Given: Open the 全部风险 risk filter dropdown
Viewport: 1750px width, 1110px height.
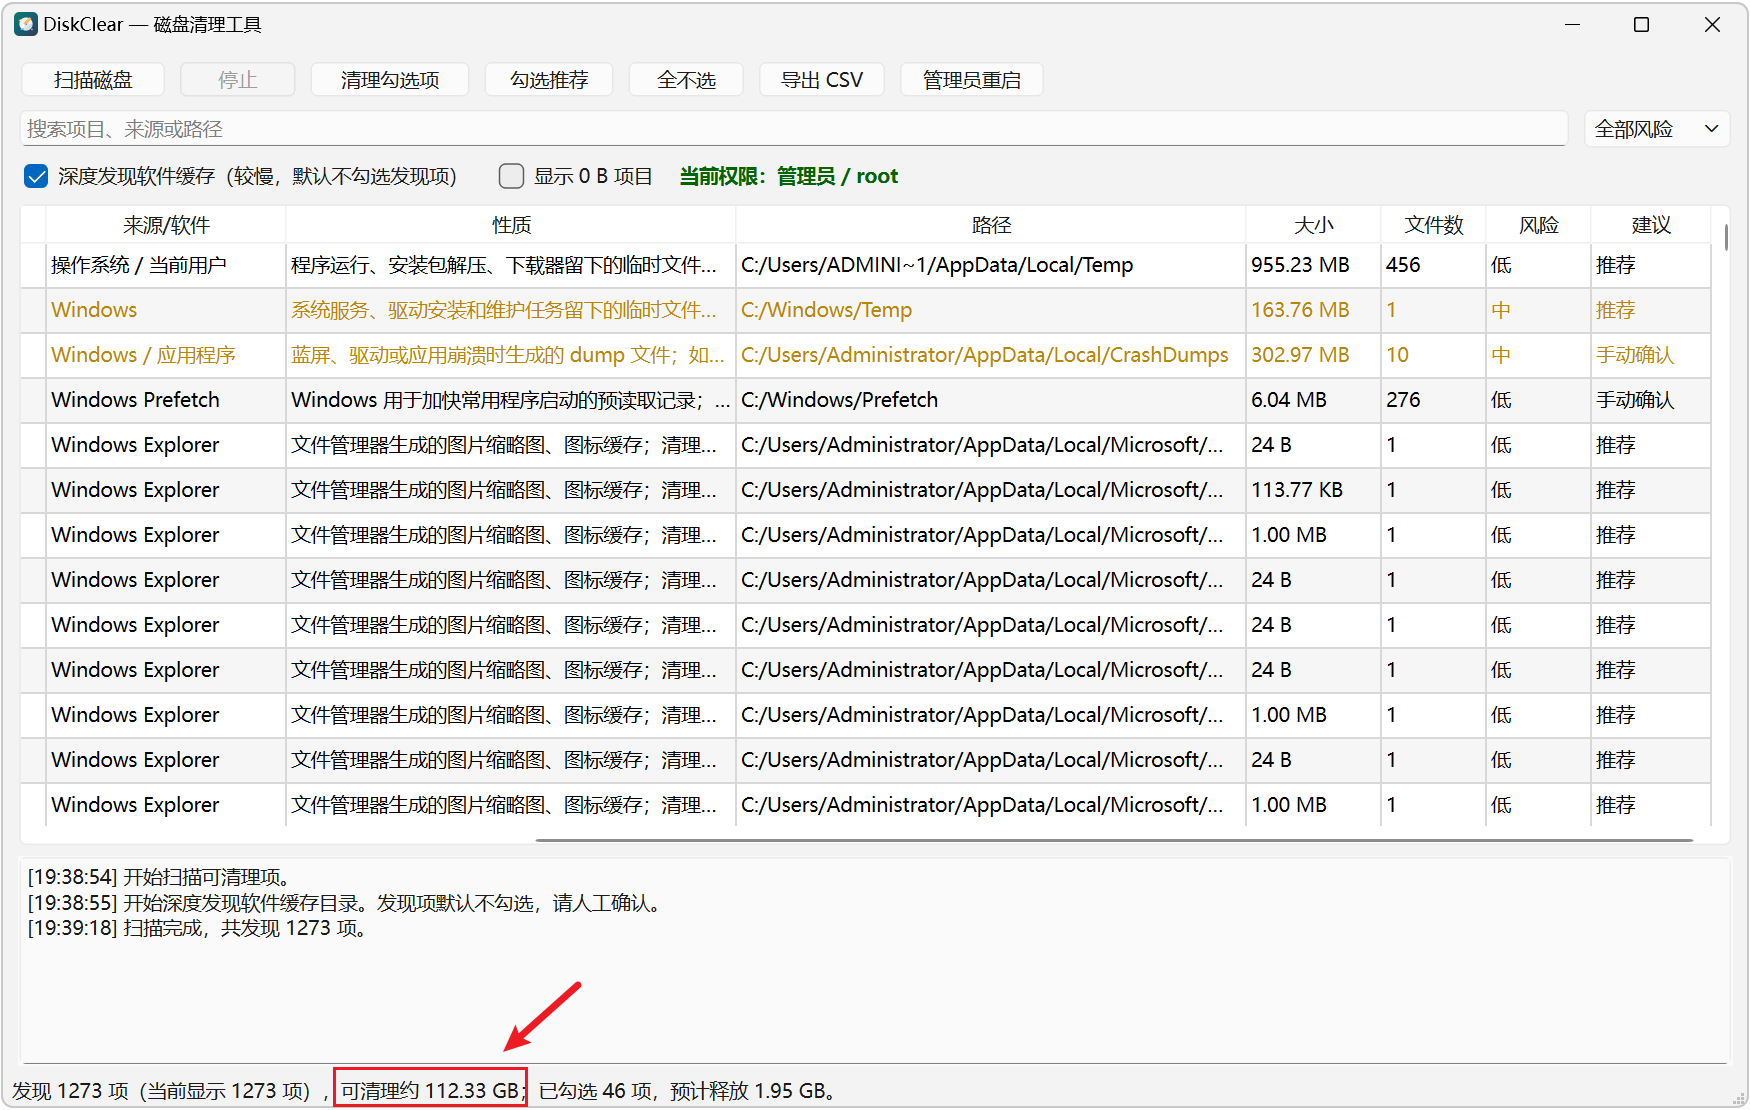Looking at the screenshot, I should coord(1656,129).
